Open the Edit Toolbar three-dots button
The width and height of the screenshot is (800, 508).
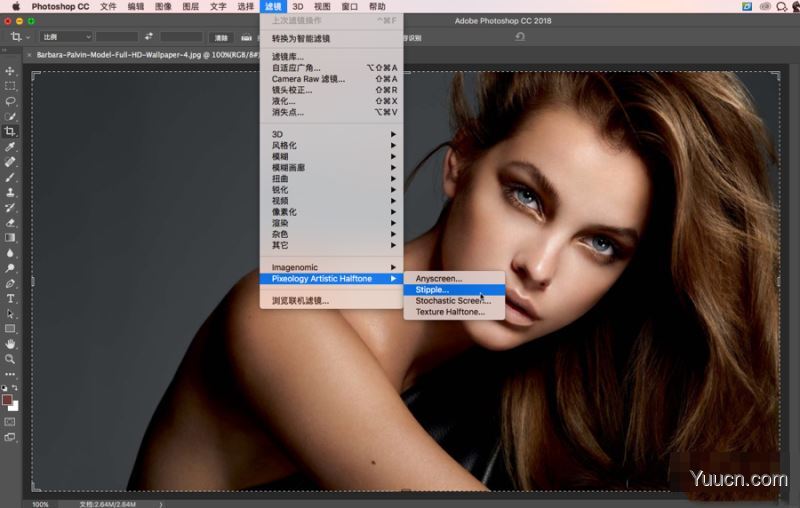click(x=10, y=374)
